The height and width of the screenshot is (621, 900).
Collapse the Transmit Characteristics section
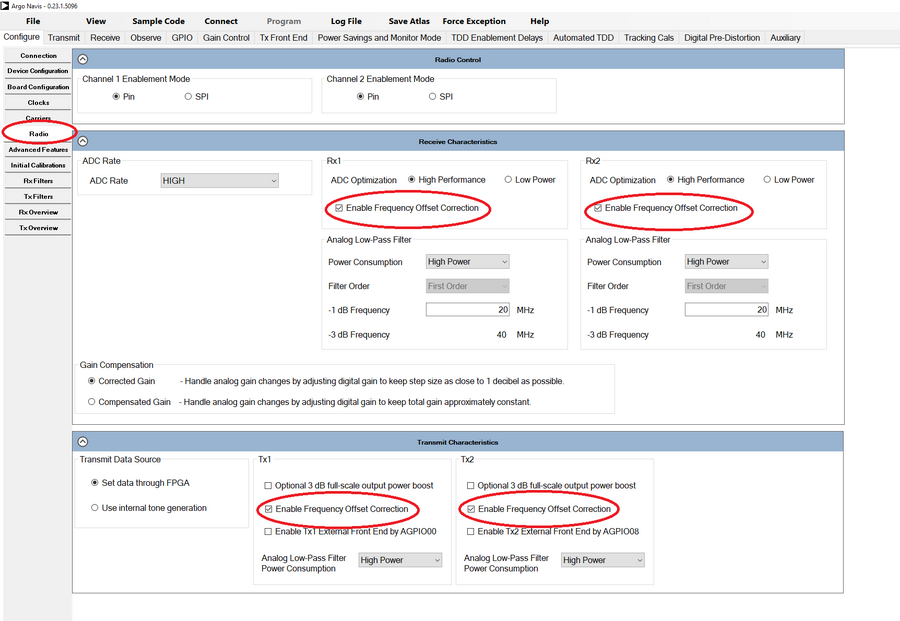83,441
